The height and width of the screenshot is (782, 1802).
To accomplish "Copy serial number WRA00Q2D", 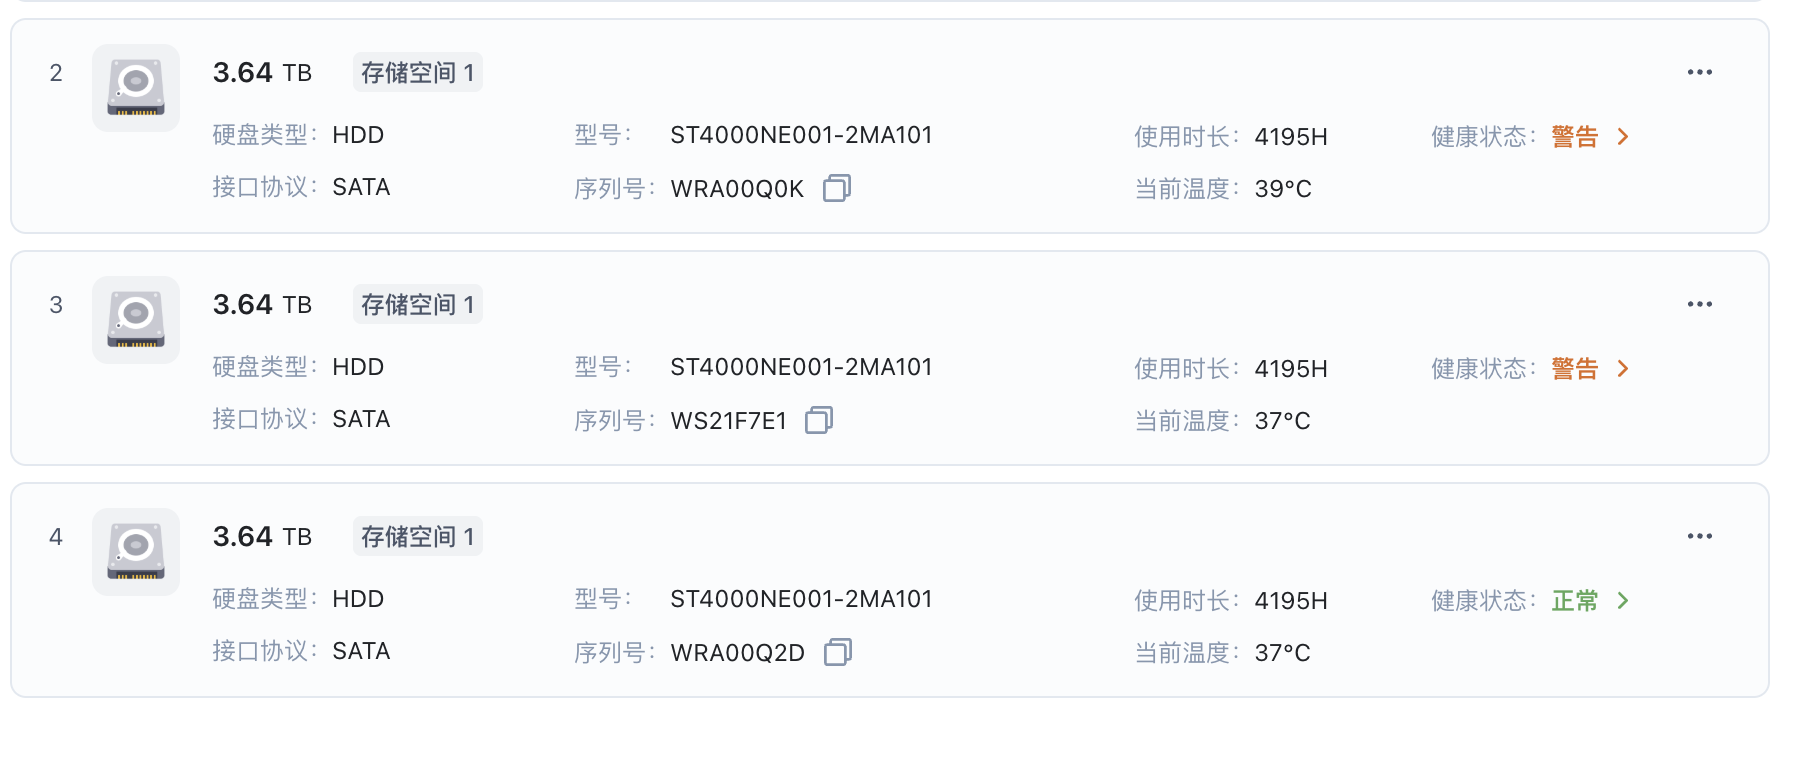I will pyautogui.click(x=838, y=652).
